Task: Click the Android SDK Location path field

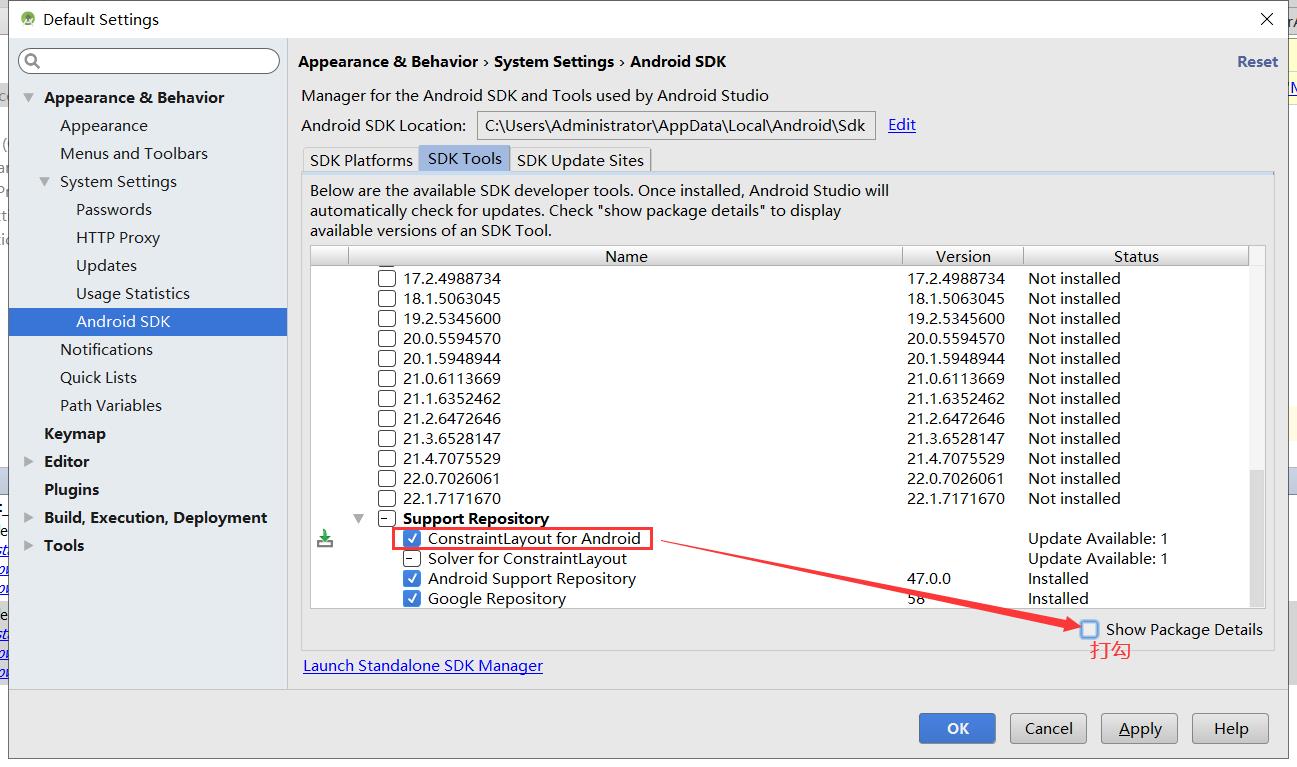Action: point(676,125)
